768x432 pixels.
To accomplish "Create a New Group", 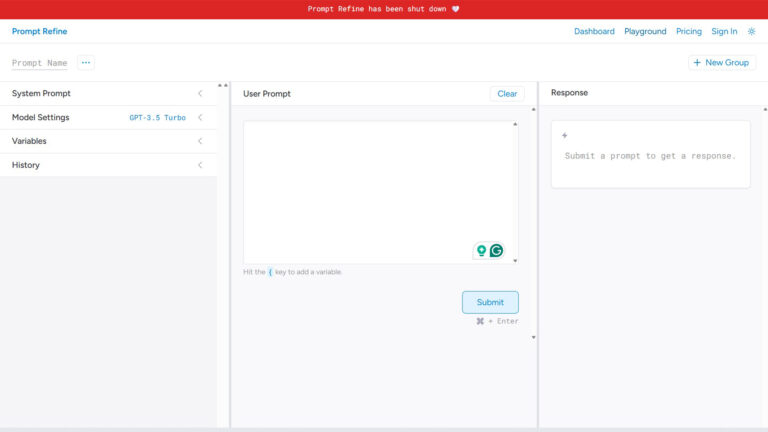I will click(x=721, y=63).
